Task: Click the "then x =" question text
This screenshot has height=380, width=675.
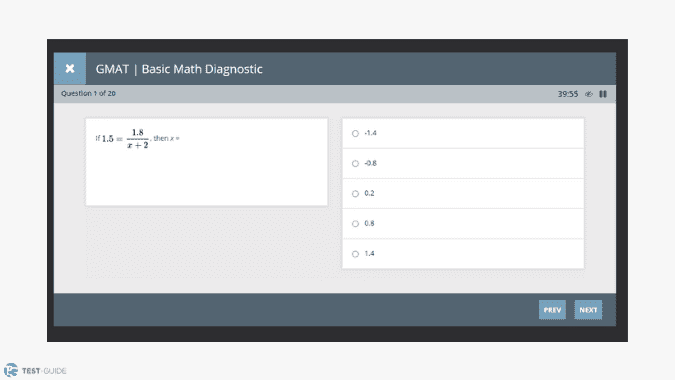Action: pos(166,138)
